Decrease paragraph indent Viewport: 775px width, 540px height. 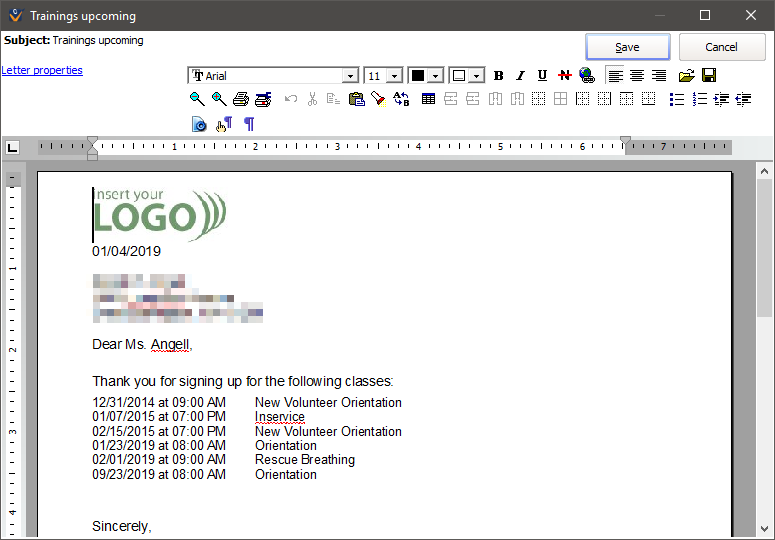743,99
